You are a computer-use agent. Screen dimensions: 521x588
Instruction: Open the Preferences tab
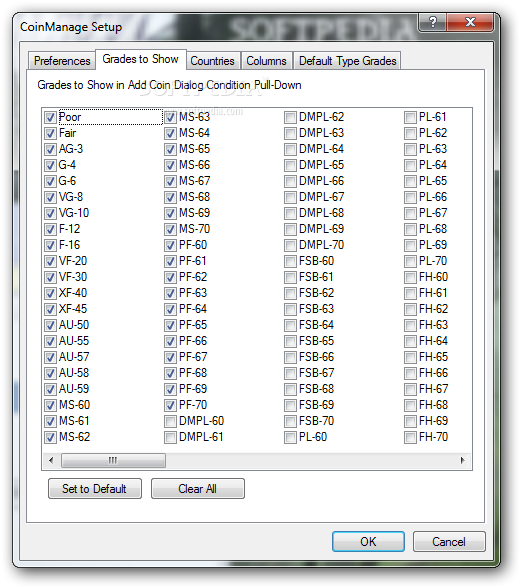point(62,61)
